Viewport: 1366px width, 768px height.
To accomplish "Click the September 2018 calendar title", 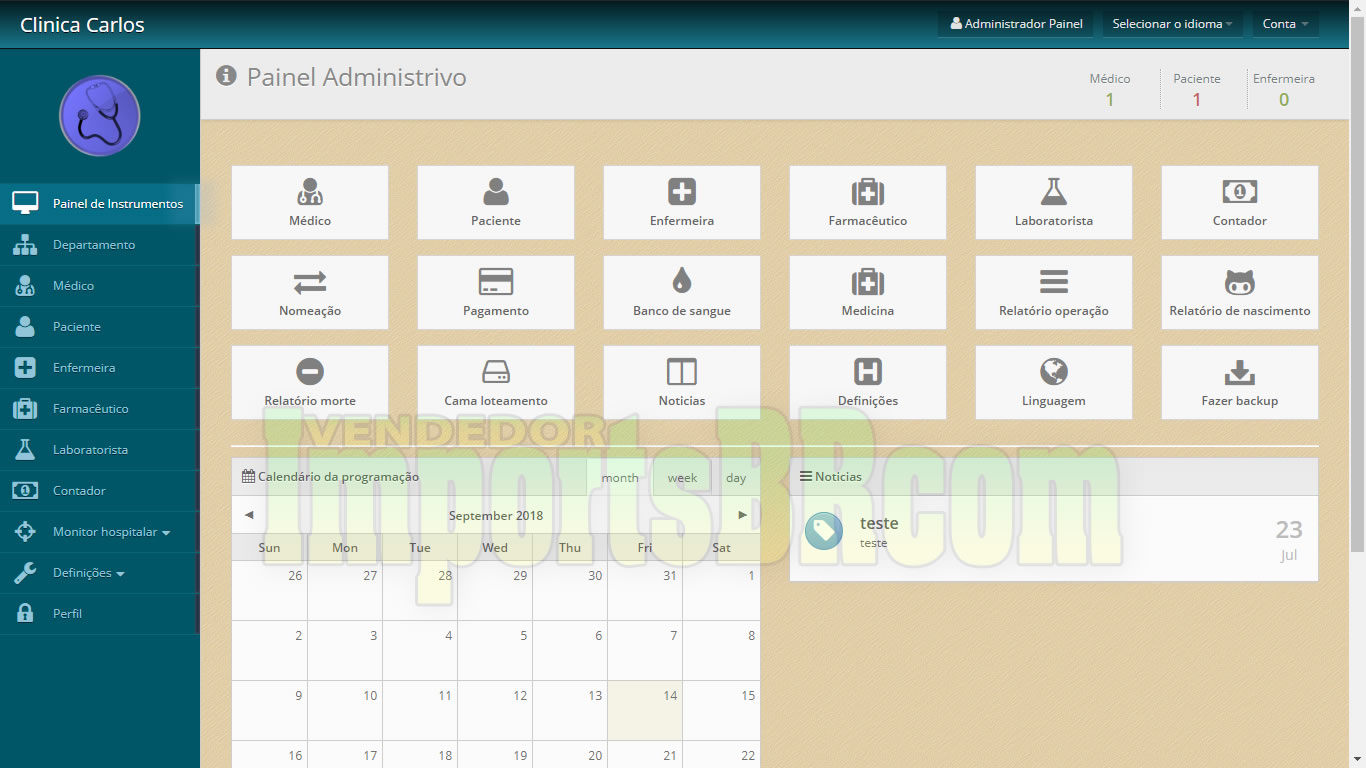I will [x=496, y=516].
